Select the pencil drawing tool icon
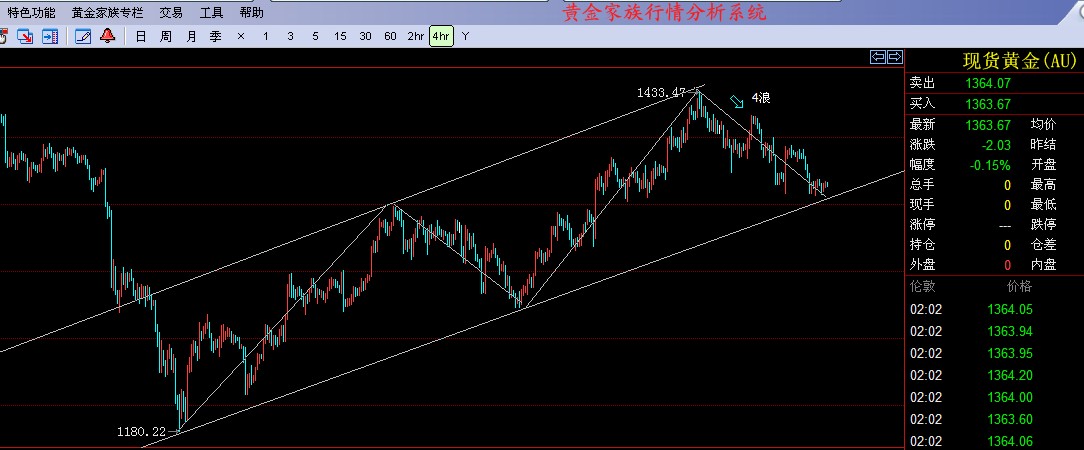This screenshot has height=450, width=1084. click(83, 37)
